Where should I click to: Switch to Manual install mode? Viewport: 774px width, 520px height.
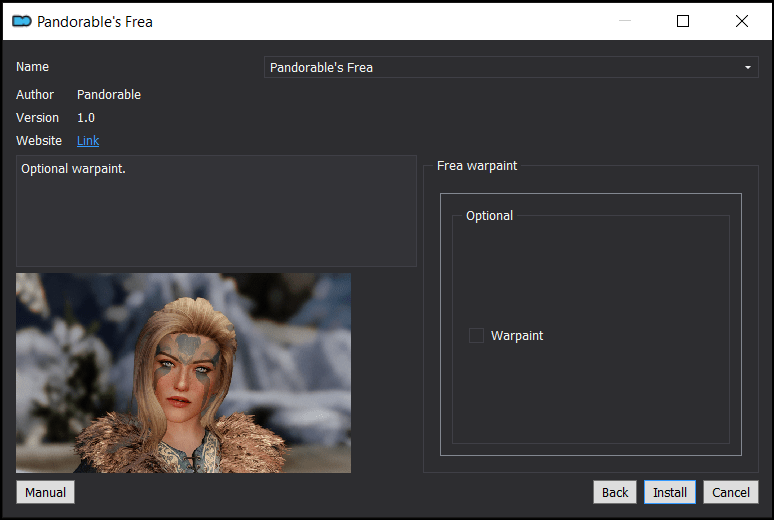click(x=45, y=492)
